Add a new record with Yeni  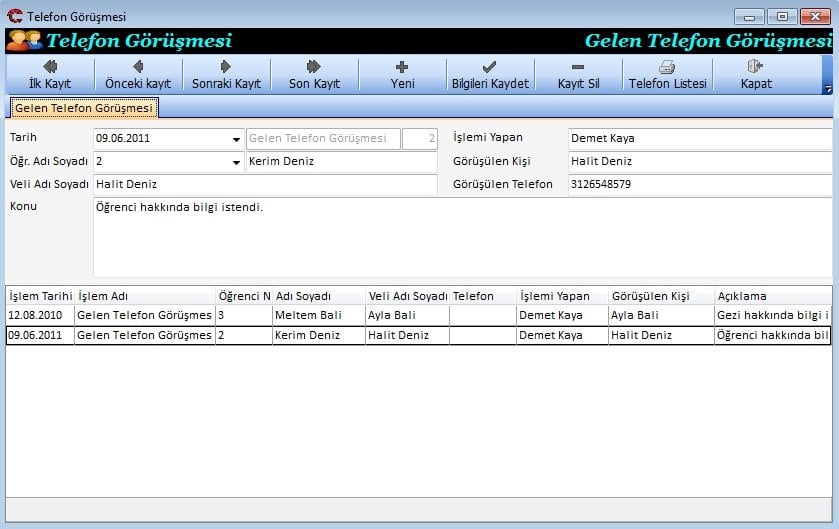(402, 75)
